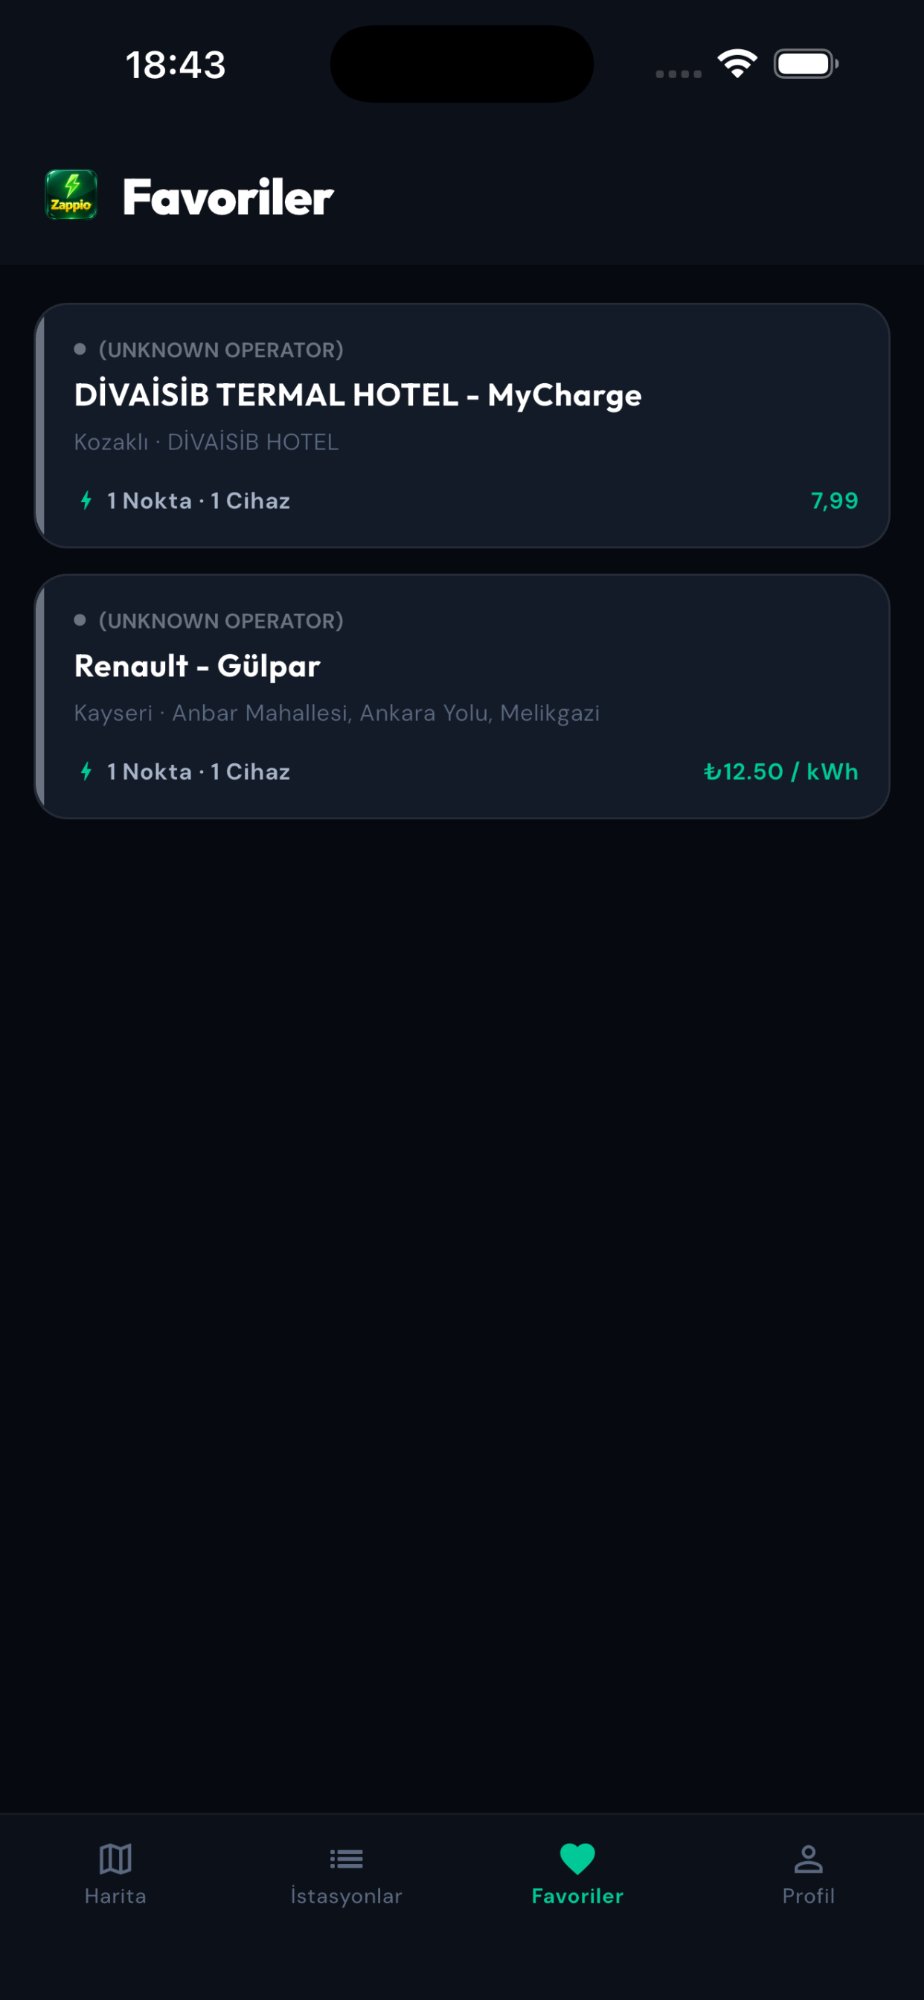Viewport: 924px width, 2000px height.
Task: Tap the 7,99 price on first card
Action: click(834, 500)
